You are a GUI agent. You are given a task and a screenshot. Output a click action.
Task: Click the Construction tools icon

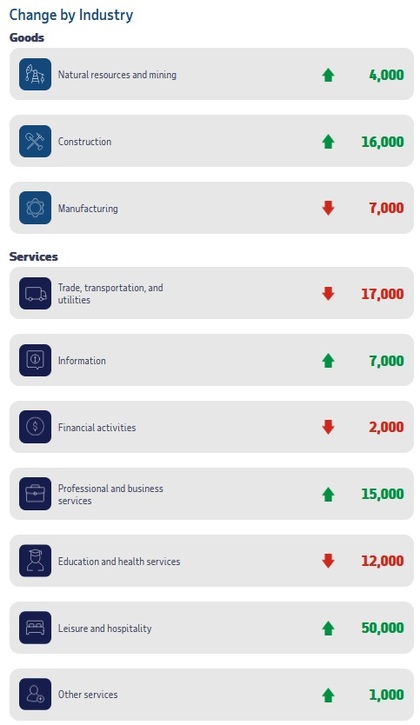35,141
